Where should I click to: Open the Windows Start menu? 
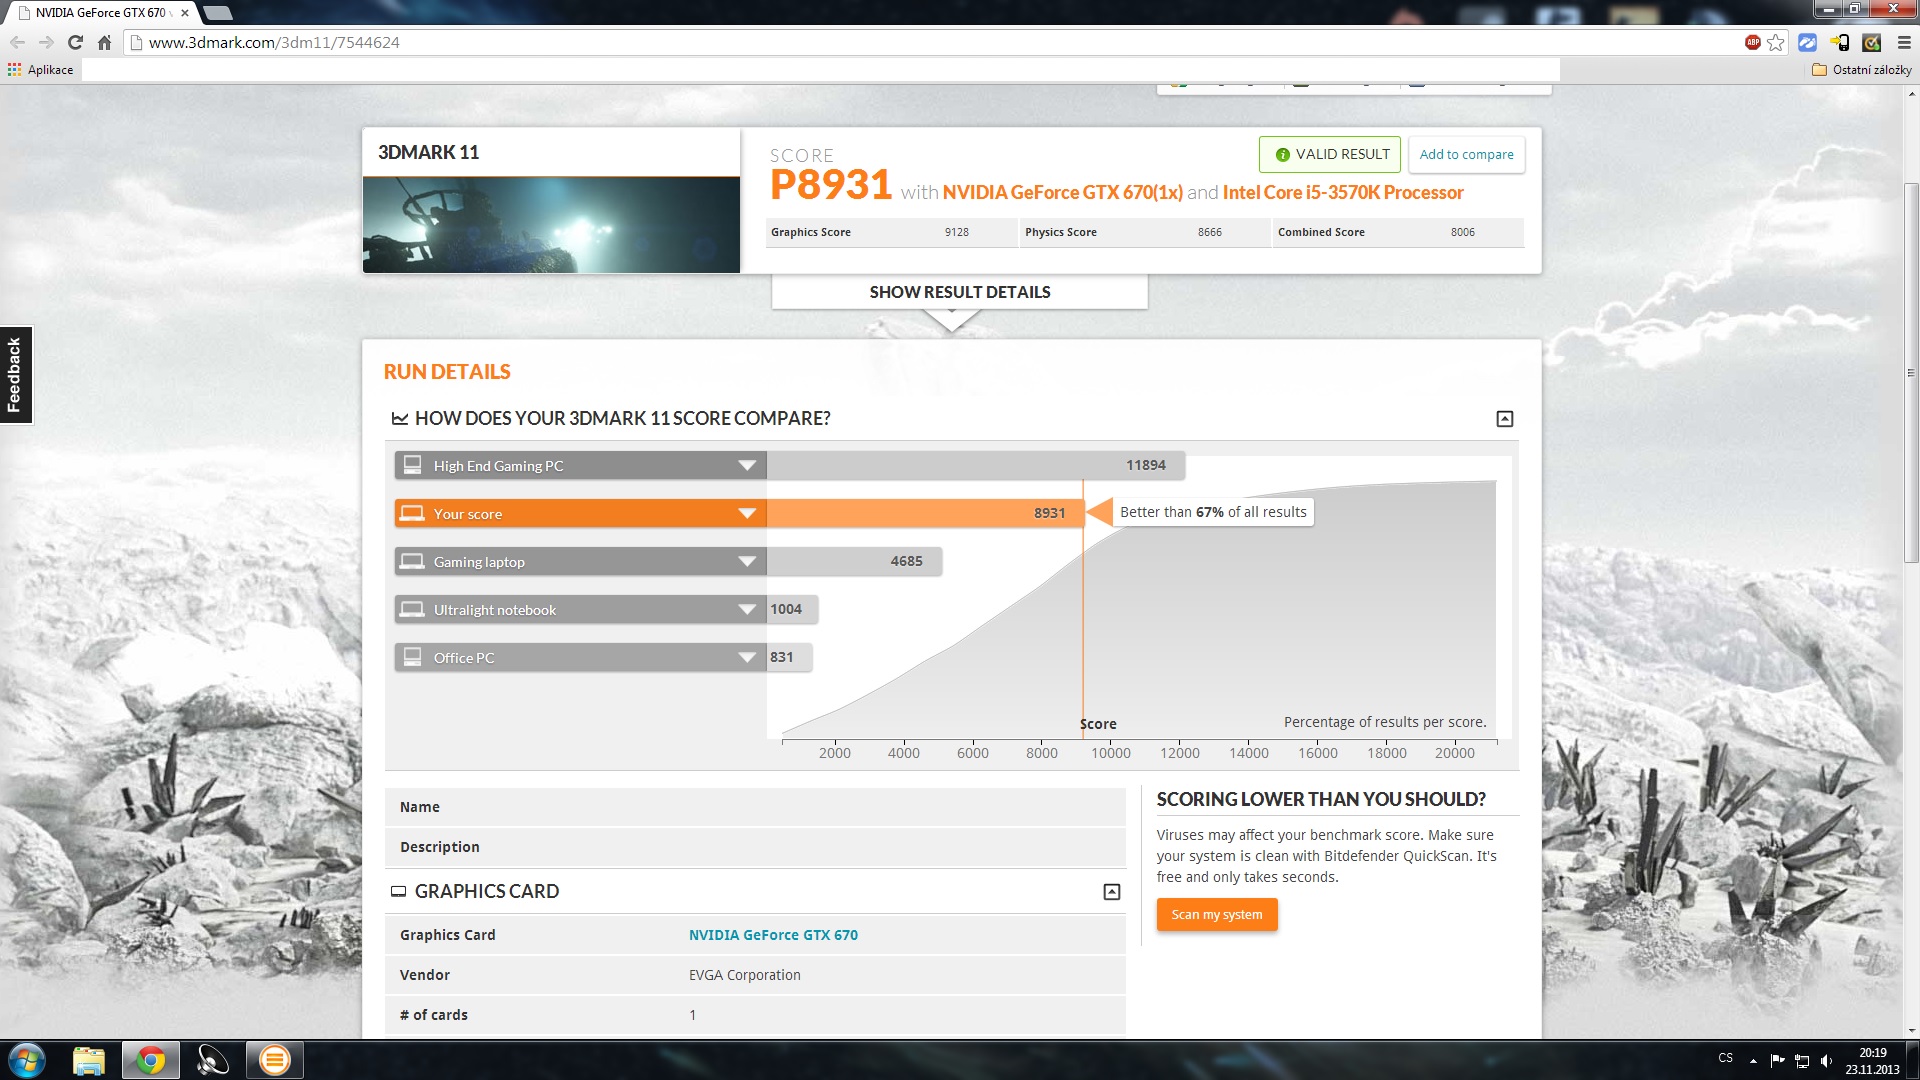[x=26, y=1060]
